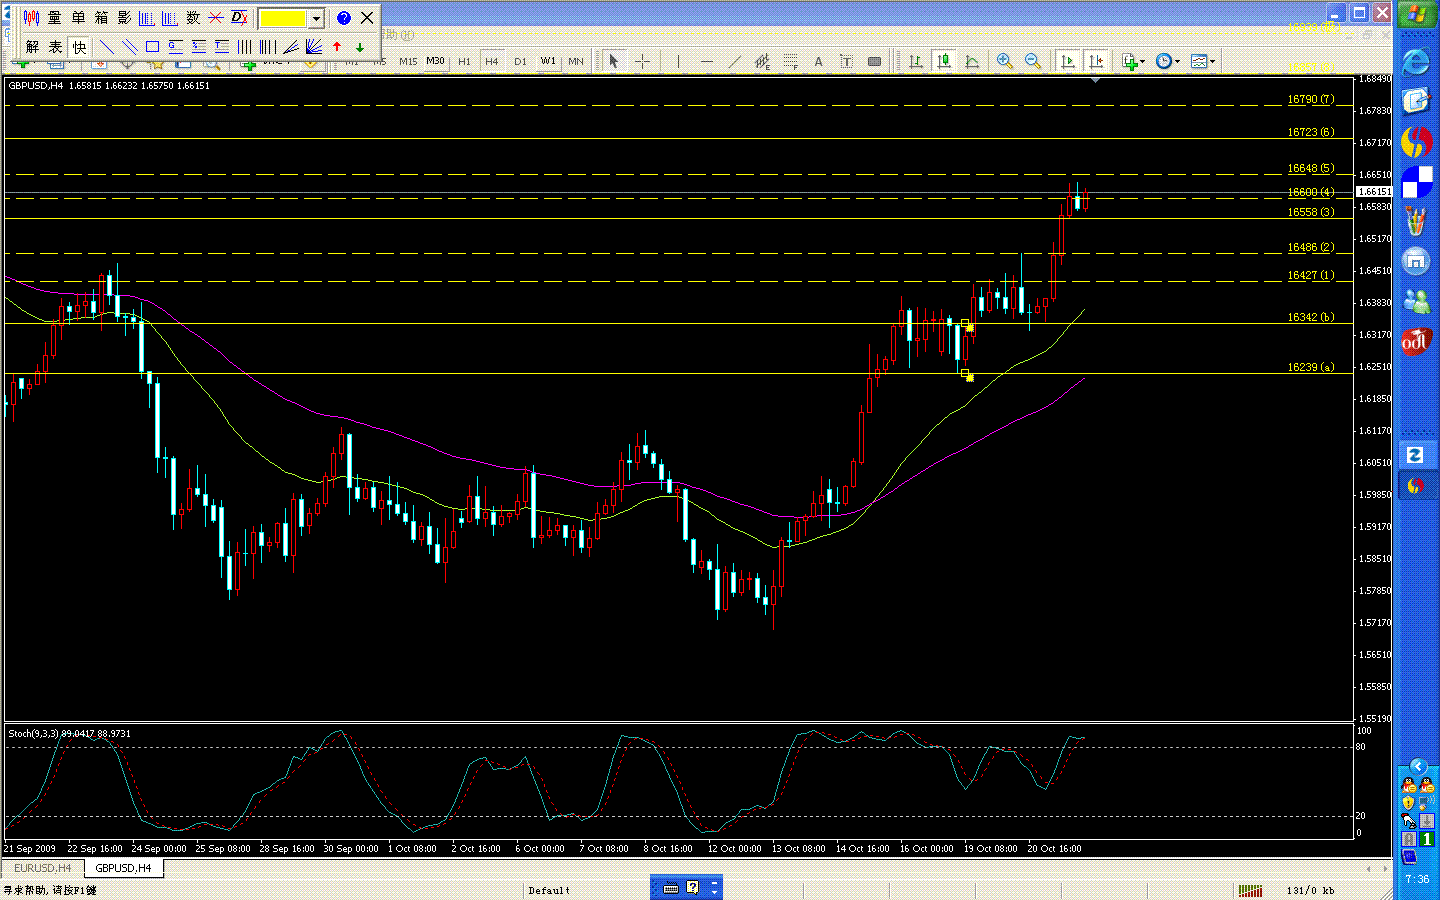Click the 单 button in the floating toolbar
The image size is (1440, 900).
click(78, 18)
